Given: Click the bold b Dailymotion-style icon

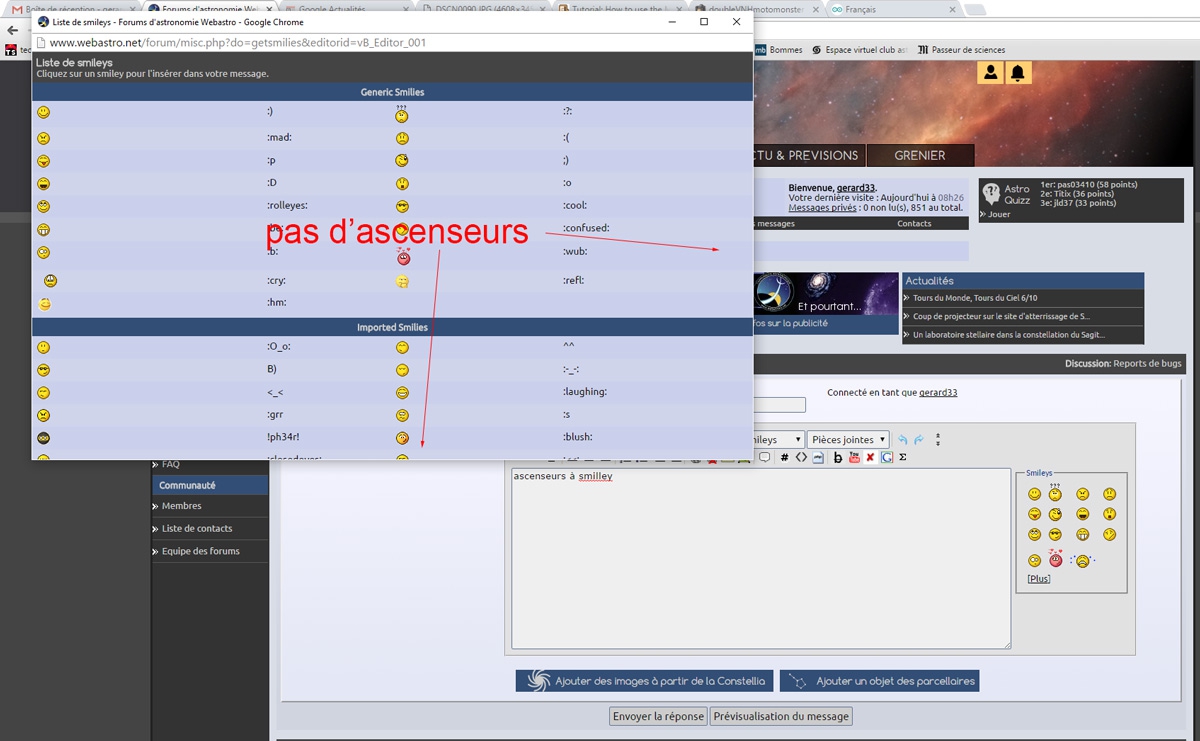Looking at the screenshot, I should pyautogui.click(x=838, y=458).
